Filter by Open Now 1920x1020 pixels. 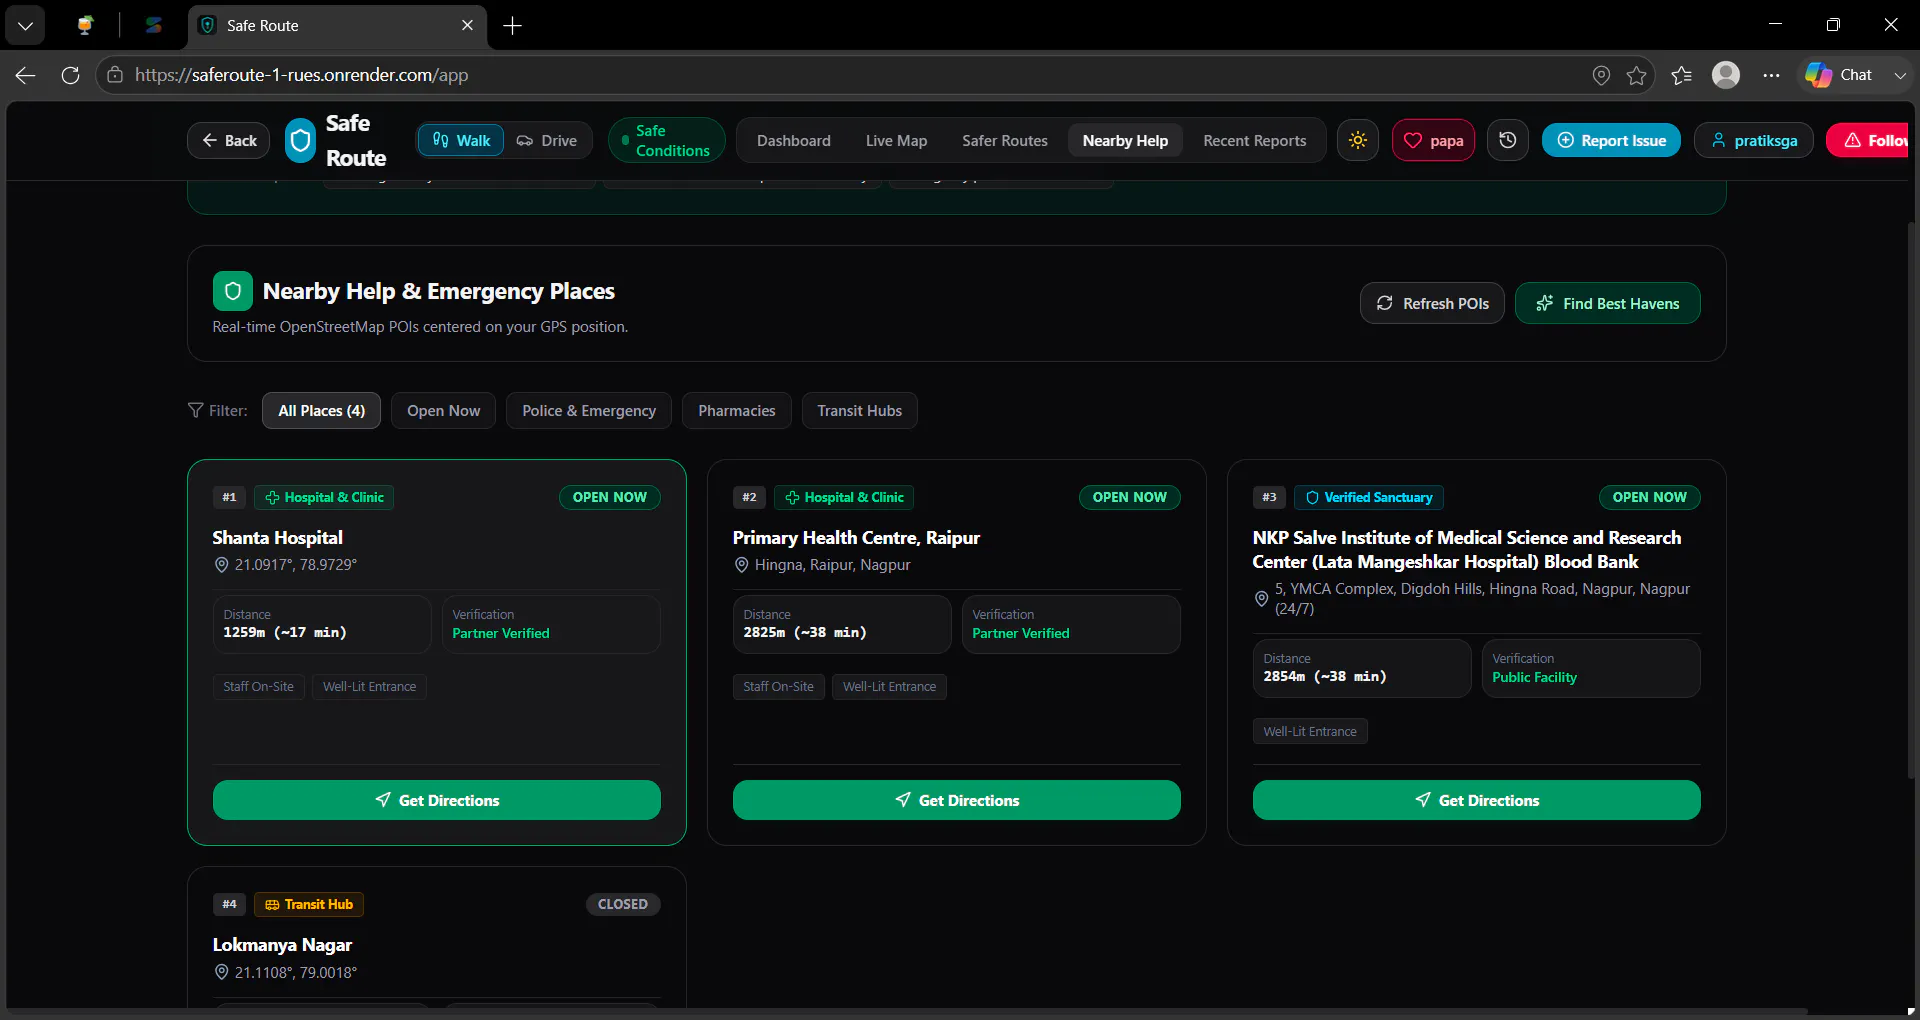click(x=443, y=411)
